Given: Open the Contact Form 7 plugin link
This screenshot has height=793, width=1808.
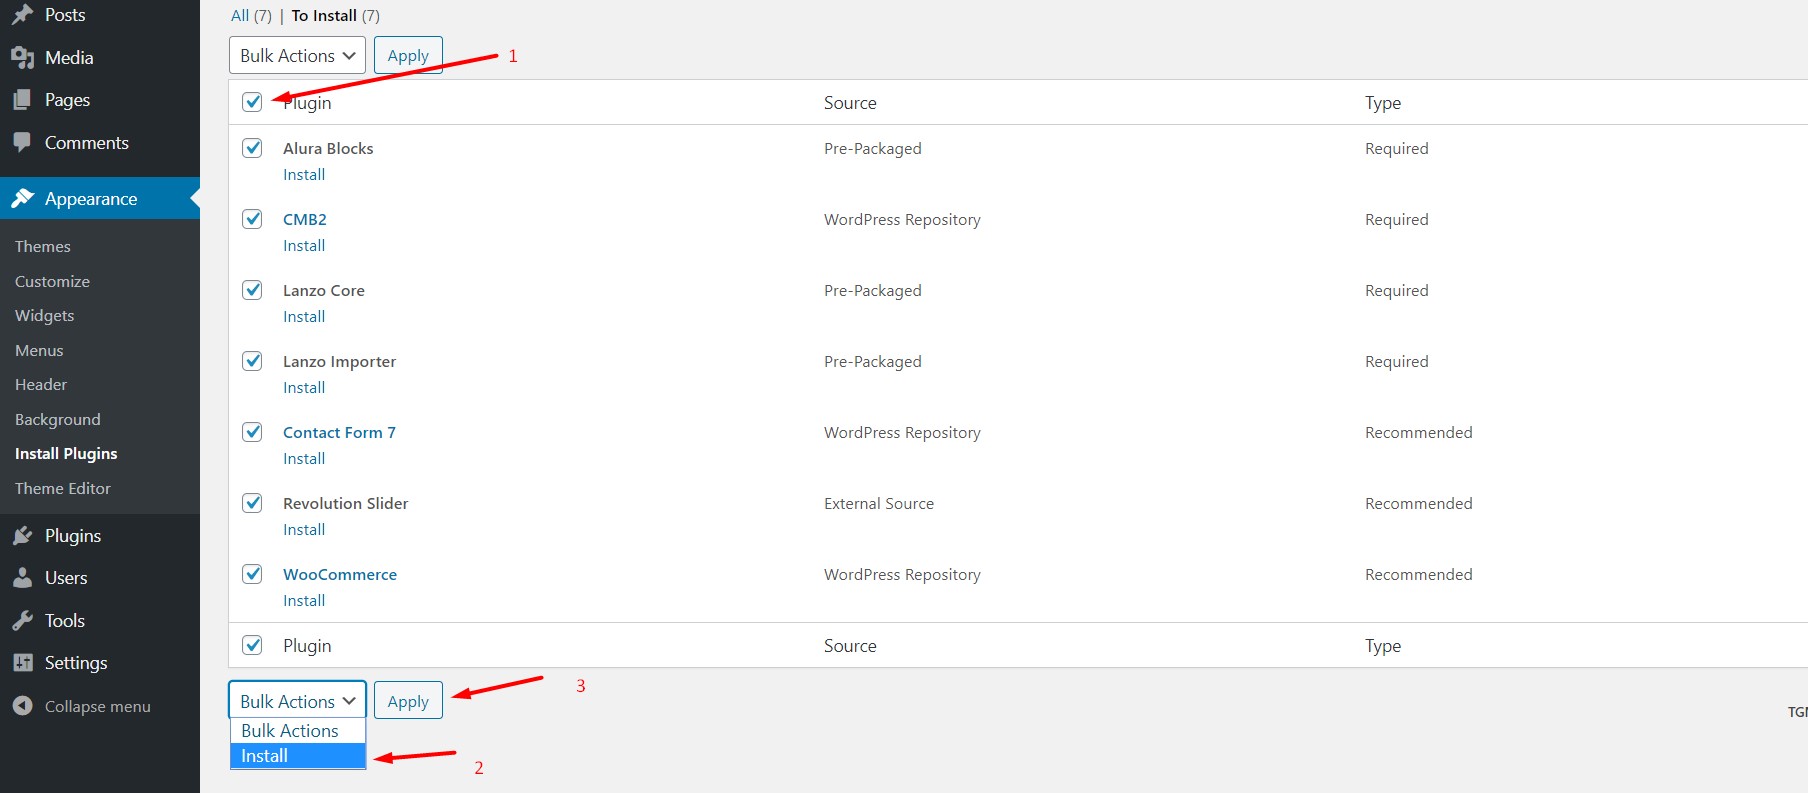Looking at the screenshot, I should click(339, 432).
